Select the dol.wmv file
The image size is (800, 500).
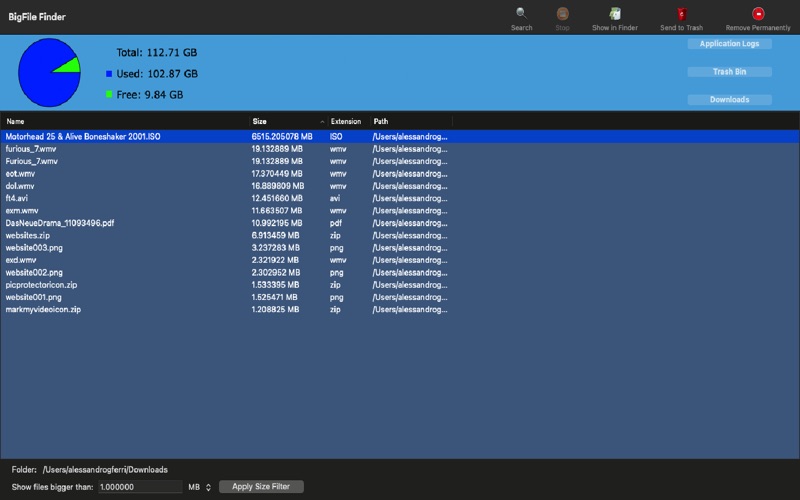pyautogui.click(x=400, y=186)
